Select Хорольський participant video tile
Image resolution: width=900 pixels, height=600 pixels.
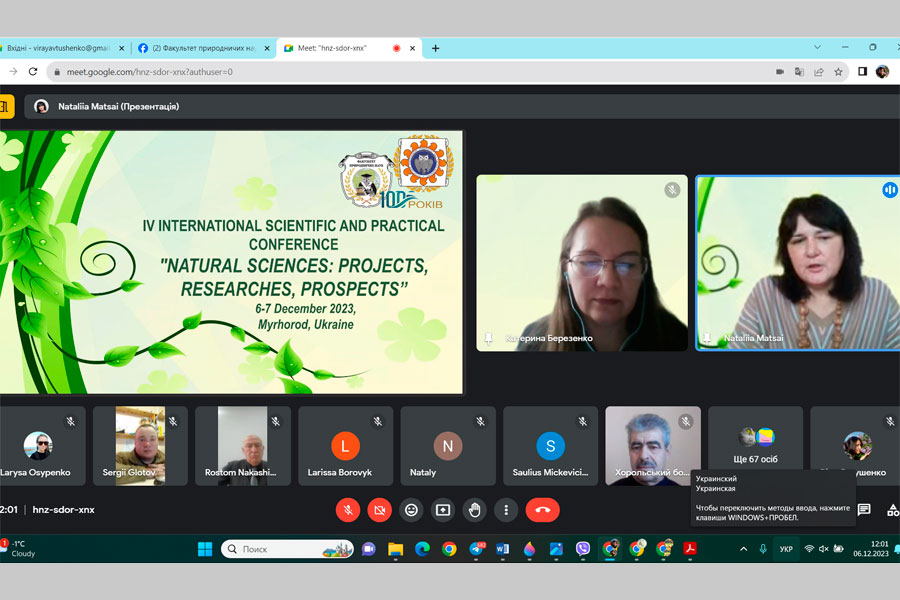pyautogui.click(x=653, y=445)
